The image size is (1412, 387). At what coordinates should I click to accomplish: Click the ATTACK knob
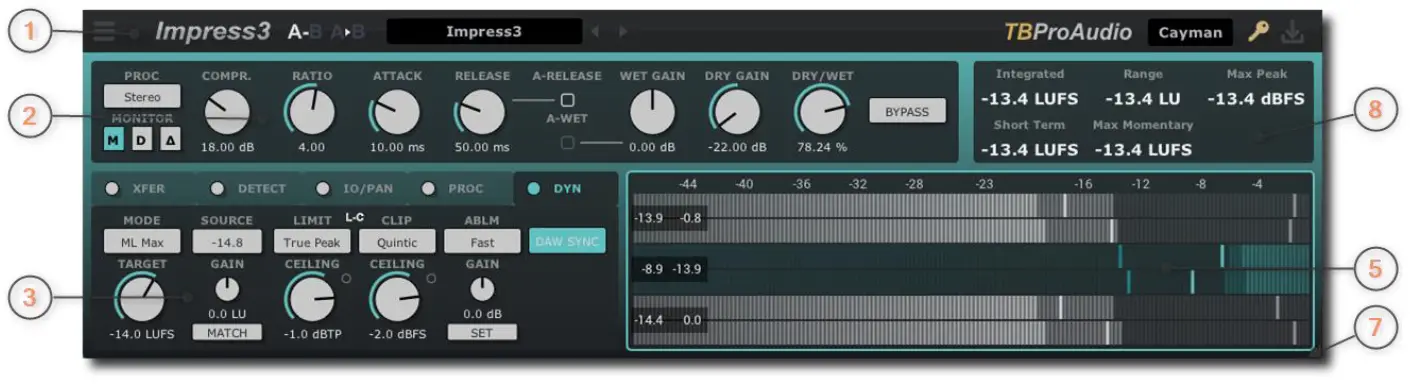point(397,111)
